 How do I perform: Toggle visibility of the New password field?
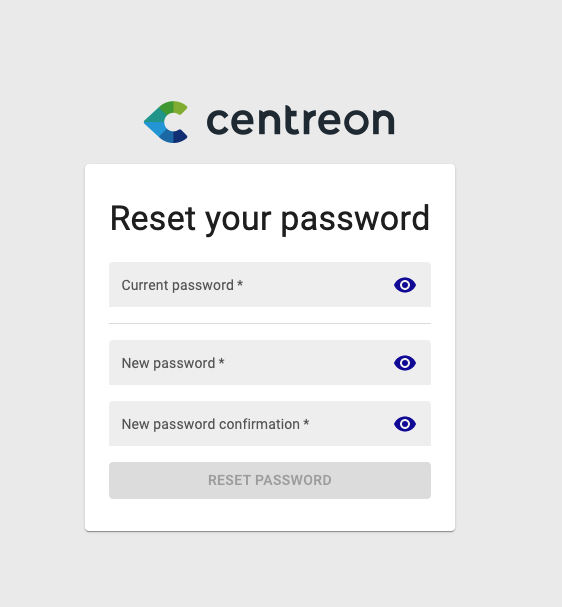pos(405,363)
